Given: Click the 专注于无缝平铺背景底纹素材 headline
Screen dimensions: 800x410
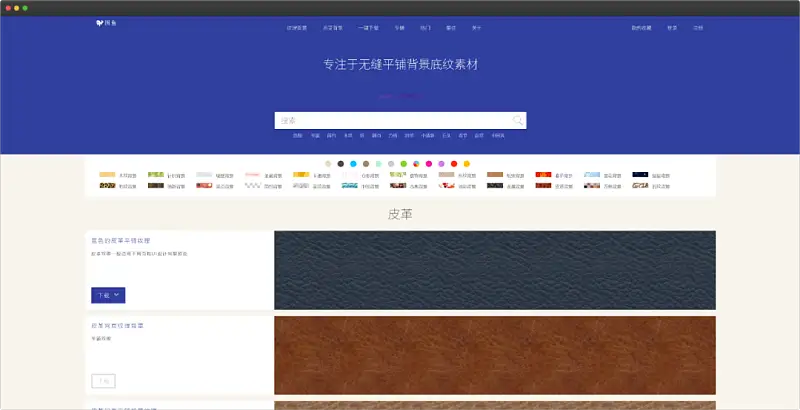Looking at the screenshot, I should point(401,65).
